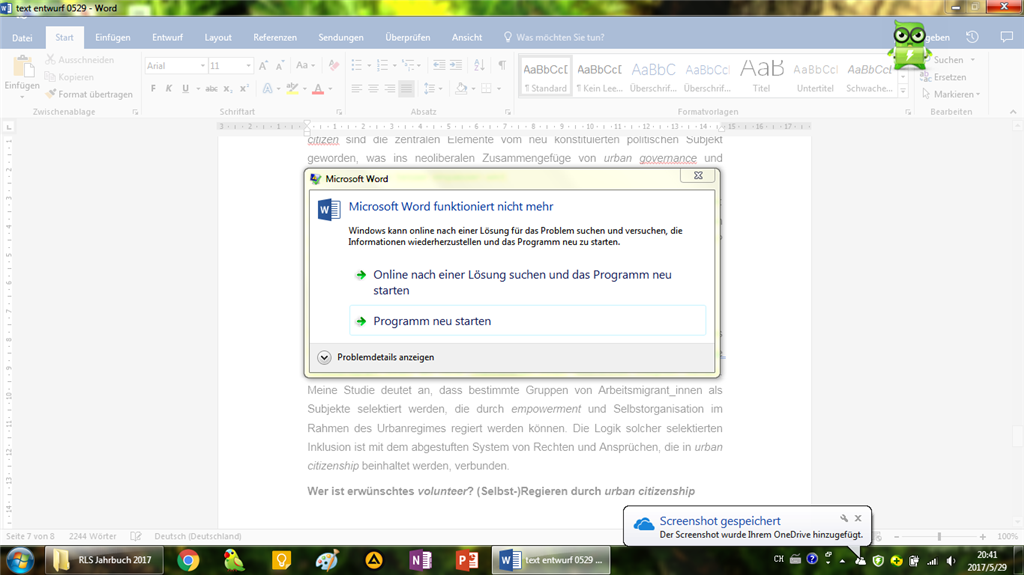Viewport: 1024px width, 575px height.
Task: Click the text highlight color
Action: click(292, 88)
